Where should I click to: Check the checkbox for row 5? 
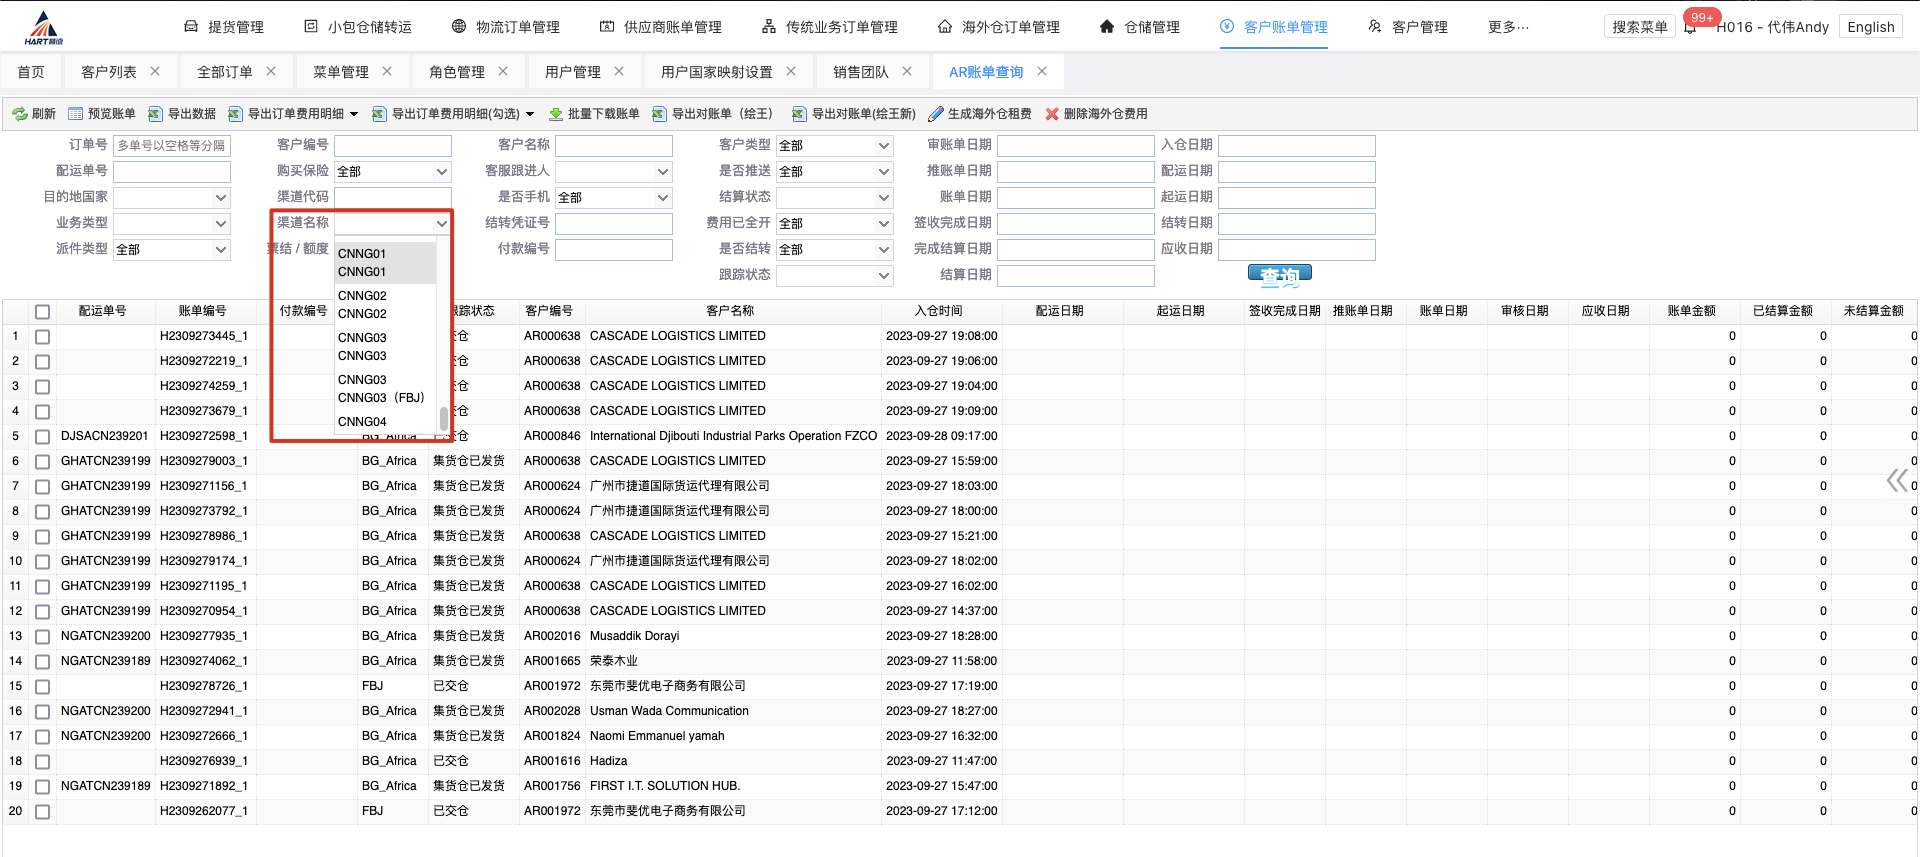42,437
